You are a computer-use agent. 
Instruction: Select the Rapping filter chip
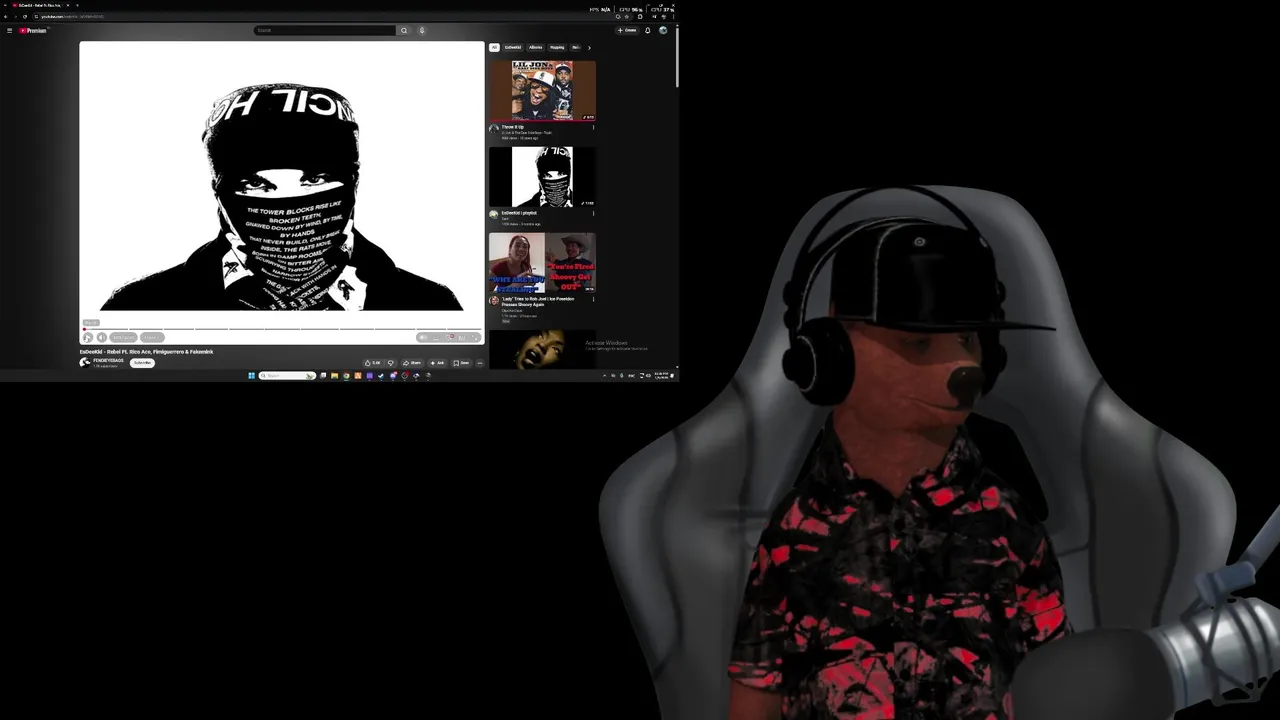tap(557, 47)
